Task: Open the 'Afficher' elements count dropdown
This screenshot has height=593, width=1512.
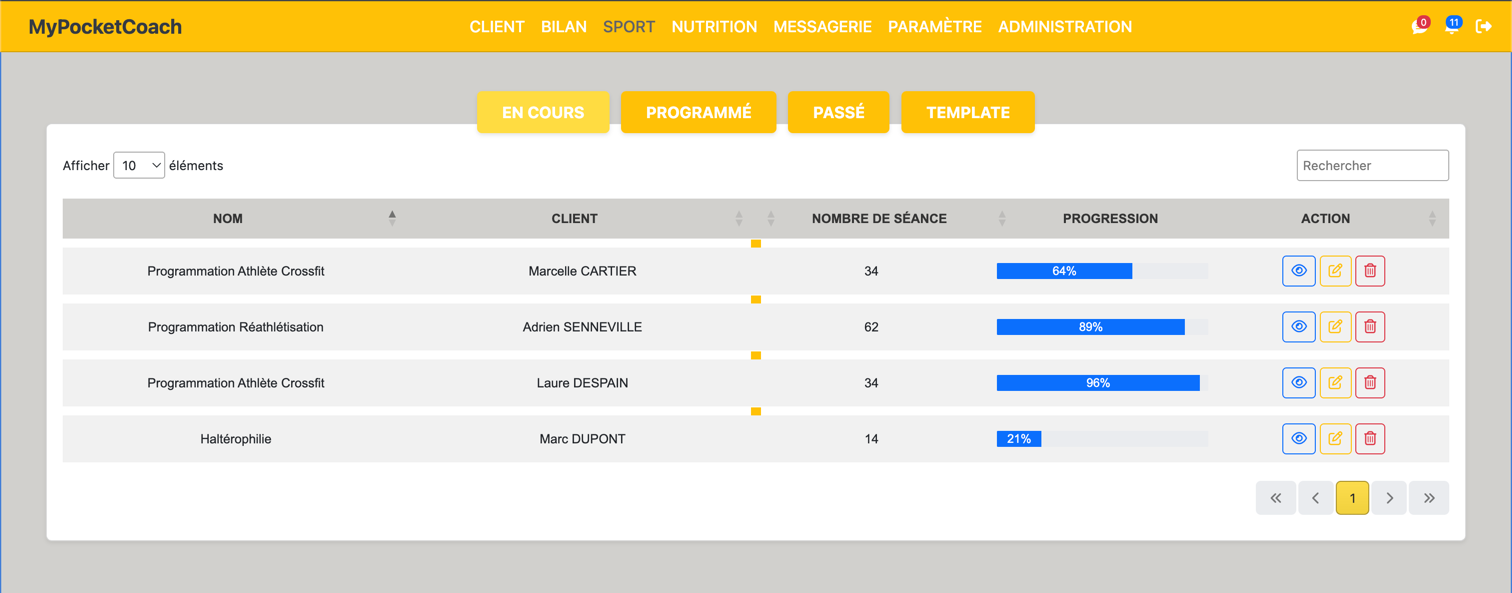Action: pyautogui.click(x=138, y=165)
